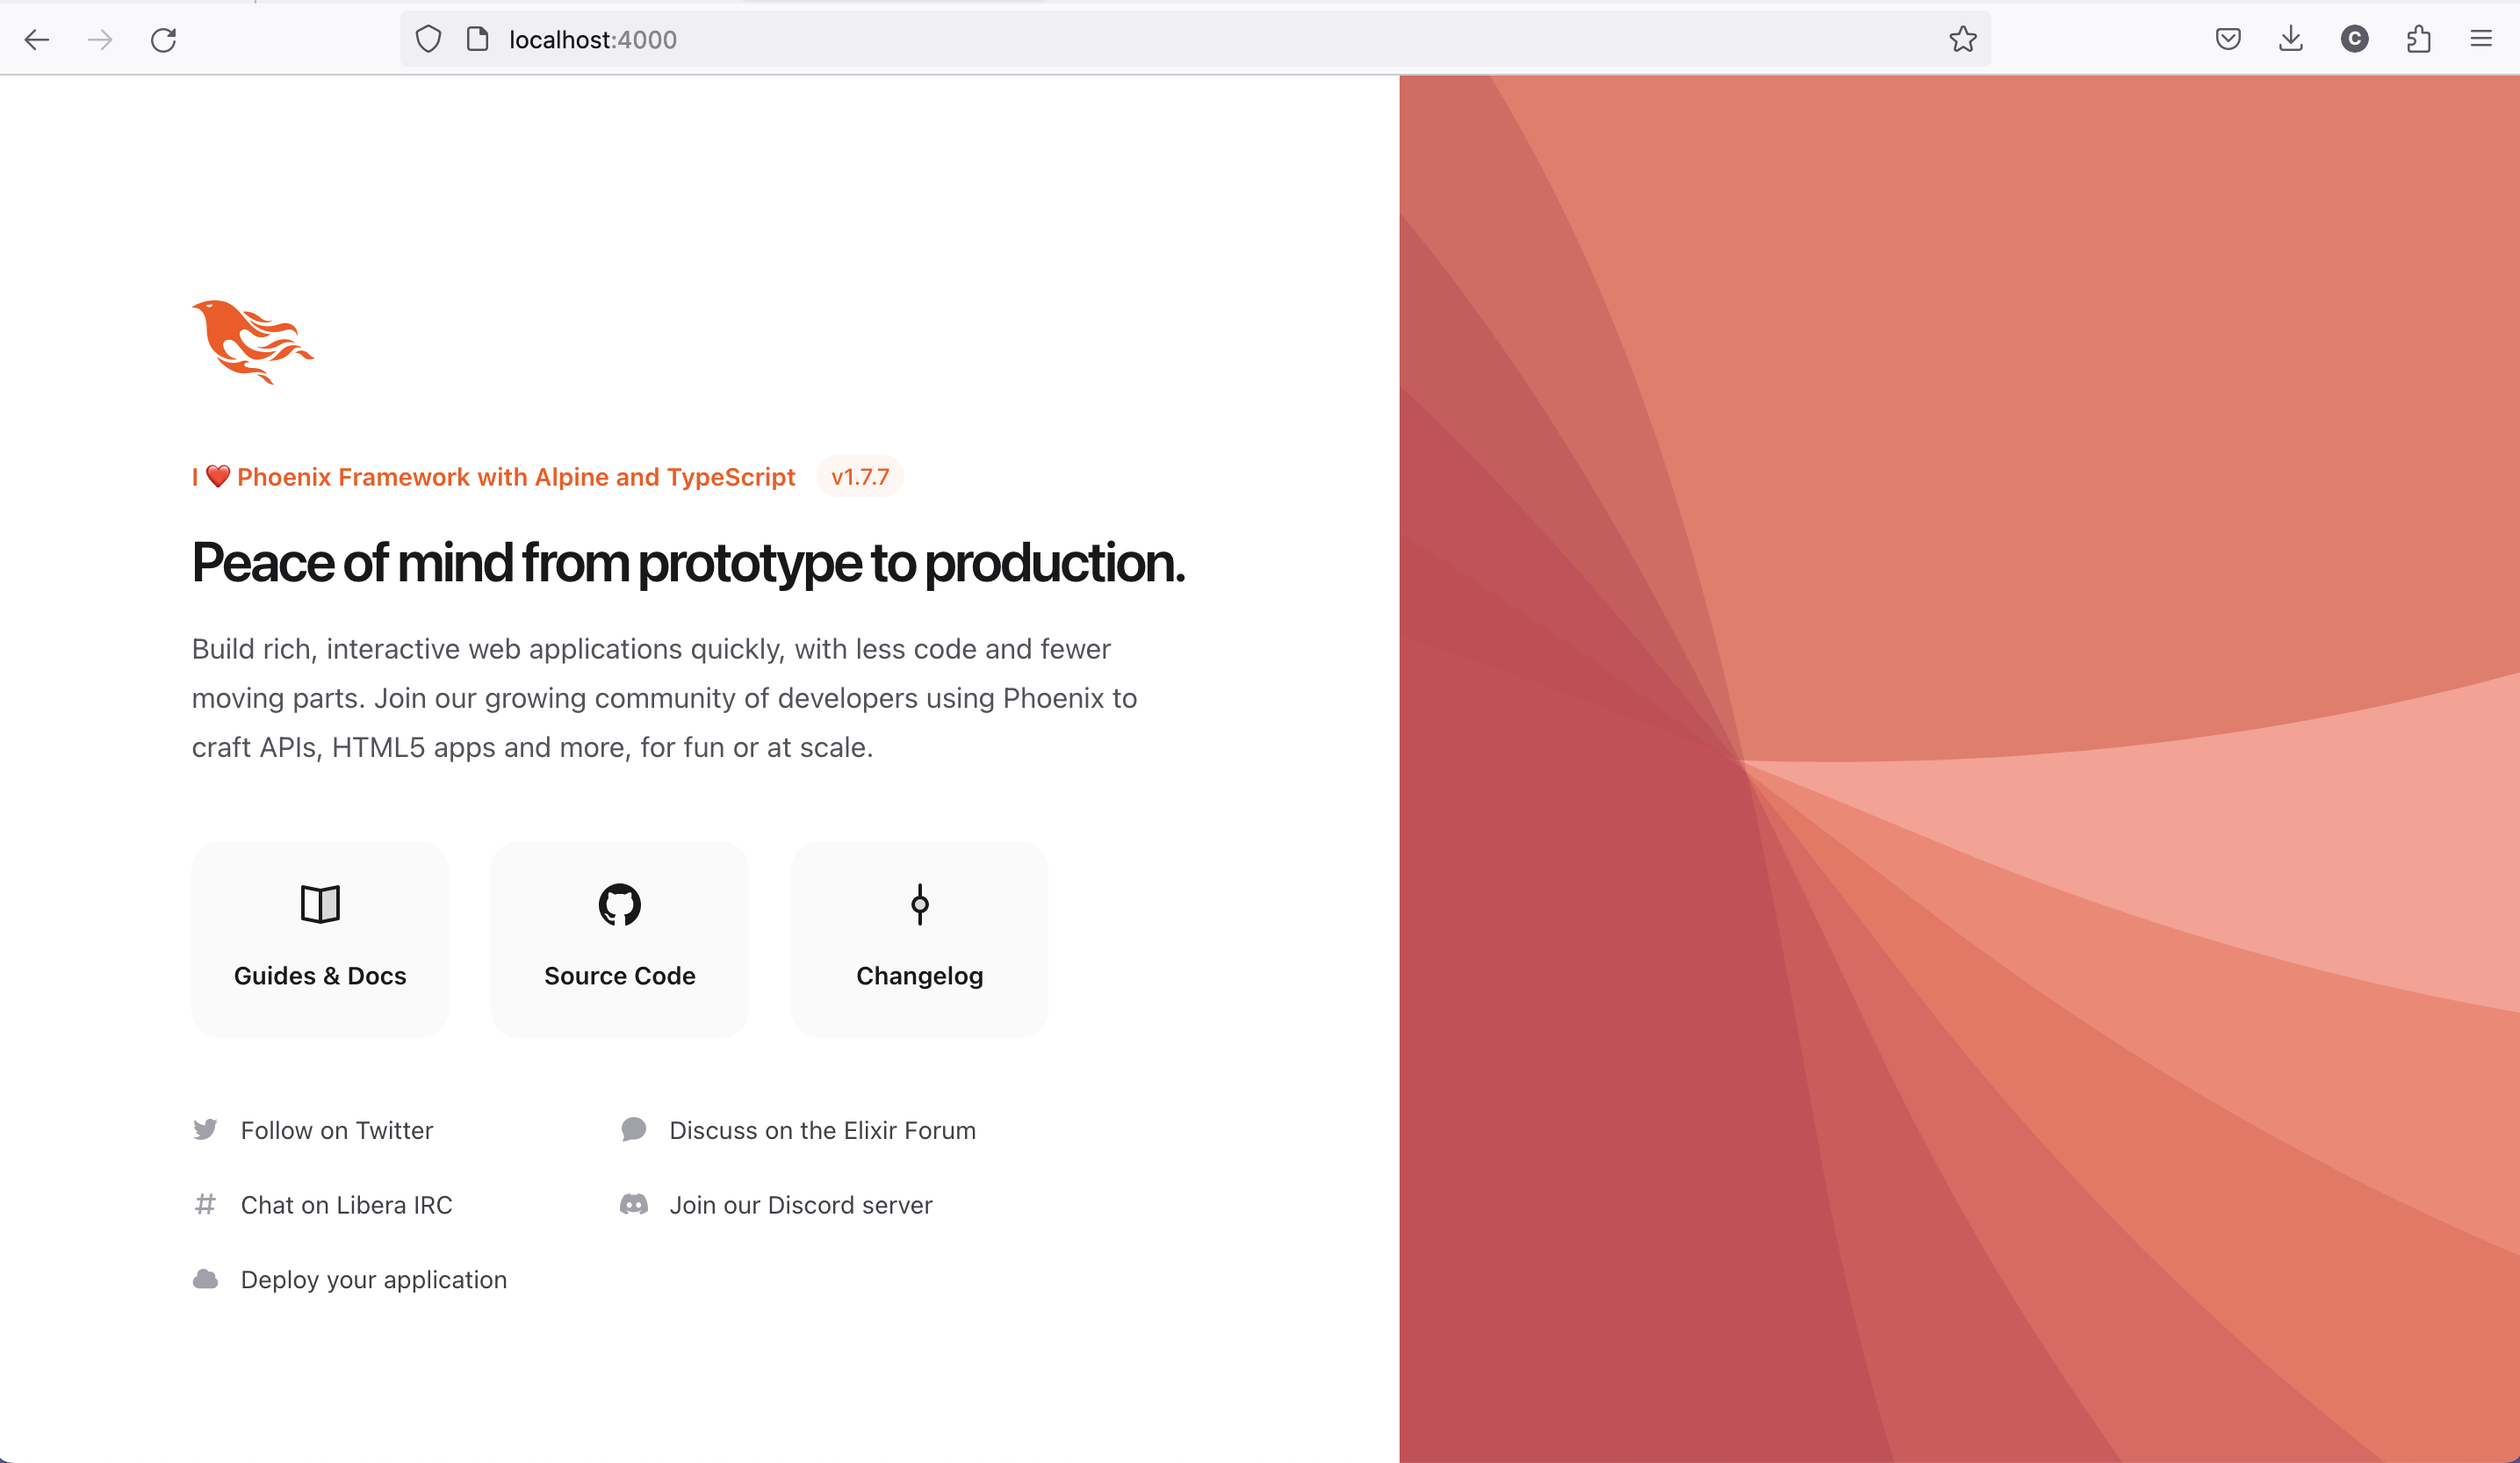Click the Peace of mind headline

click(x=688, y=563)
